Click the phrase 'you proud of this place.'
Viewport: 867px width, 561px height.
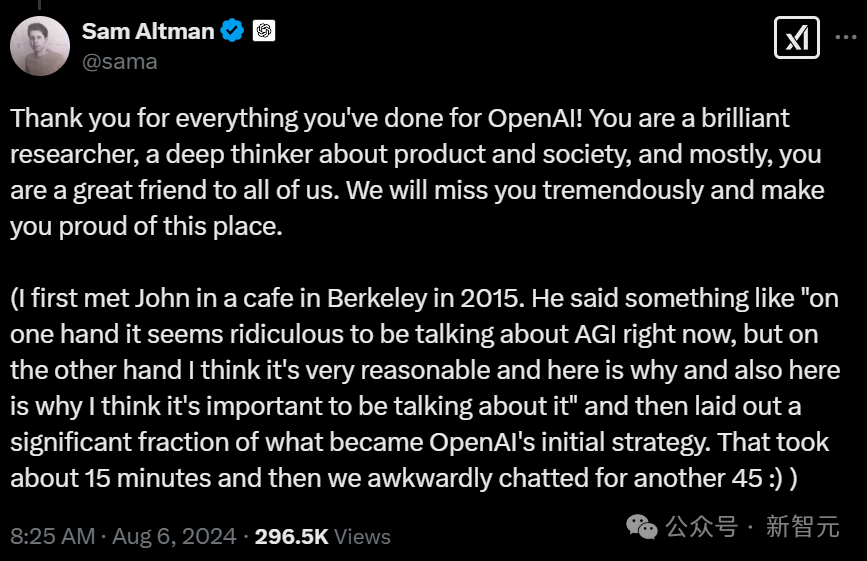point(147,227)
